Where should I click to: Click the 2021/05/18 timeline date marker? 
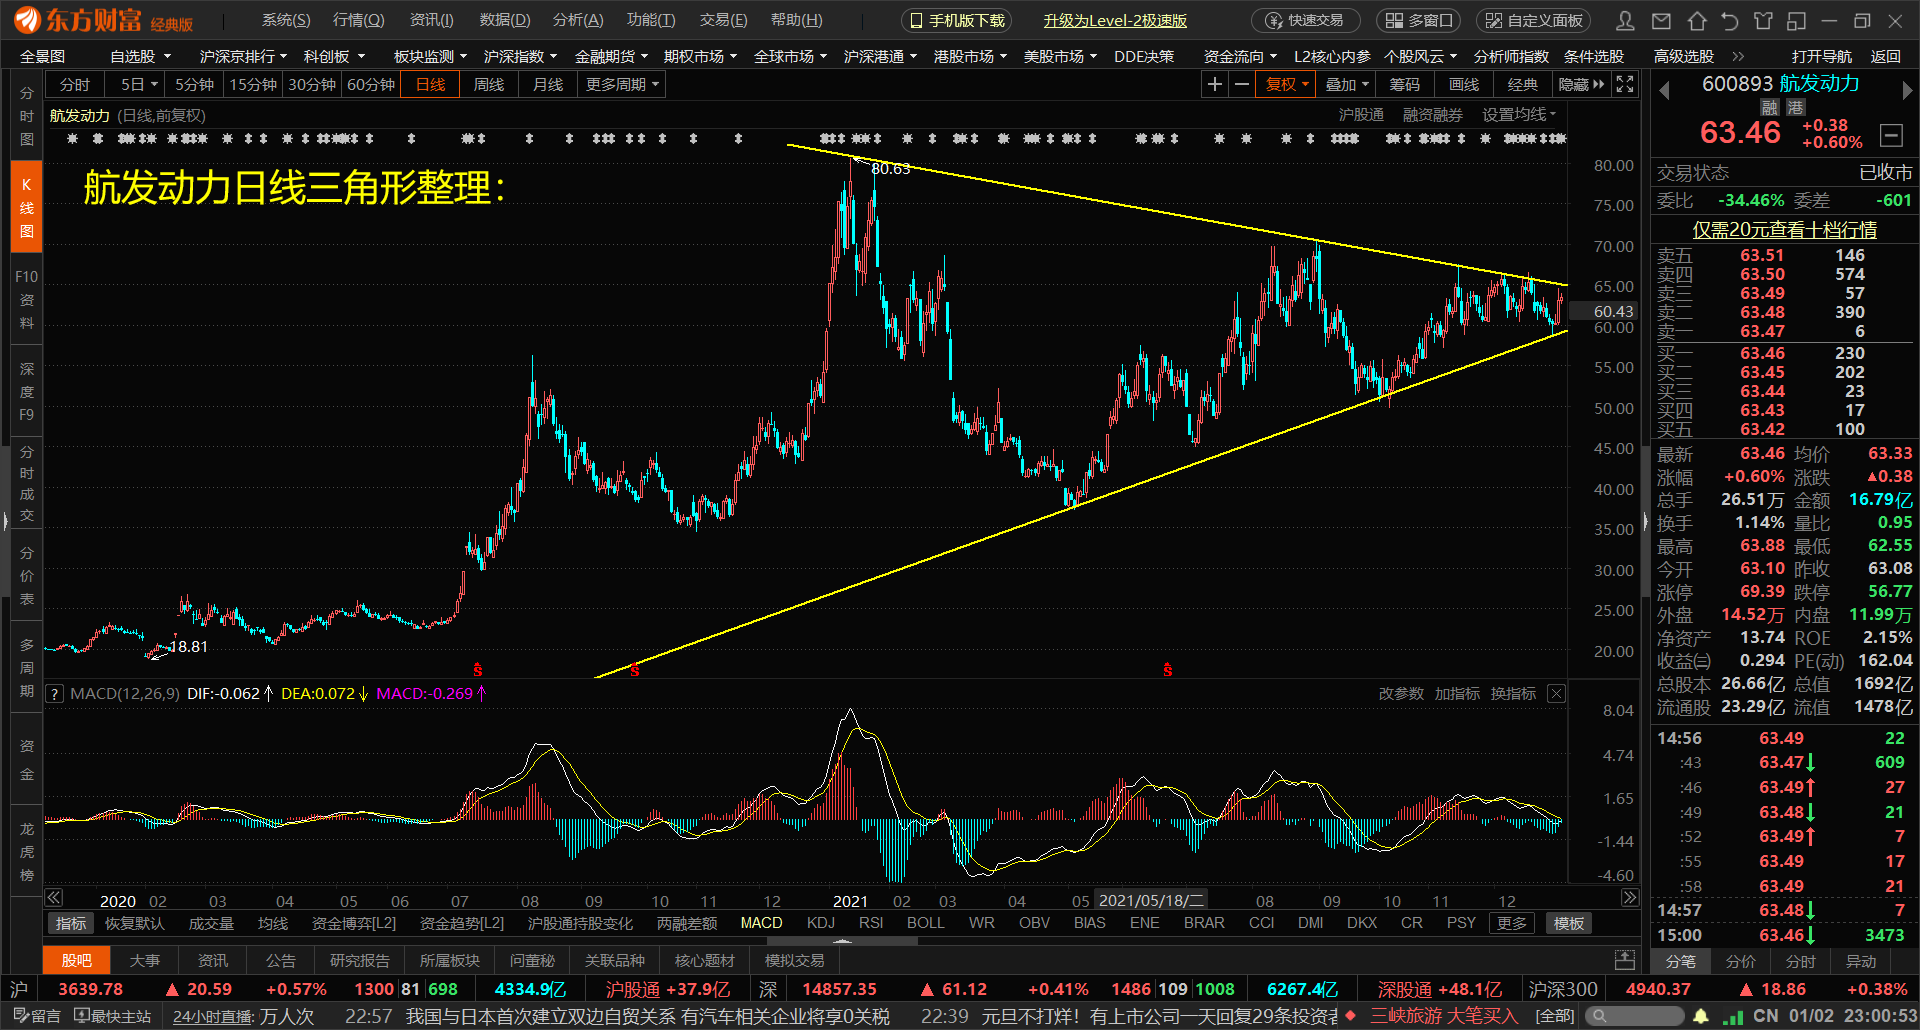1150,900
